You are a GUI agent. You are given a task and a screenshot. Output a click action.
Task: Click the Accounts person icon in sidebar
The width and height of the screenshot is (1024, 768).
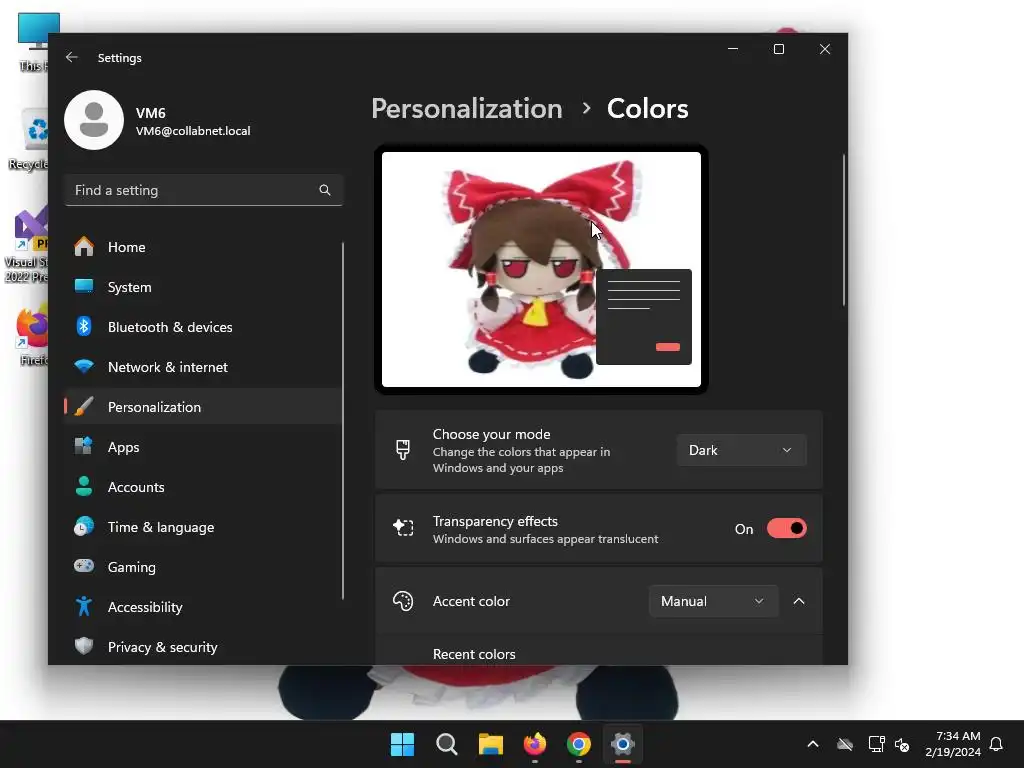click(84, 487)
